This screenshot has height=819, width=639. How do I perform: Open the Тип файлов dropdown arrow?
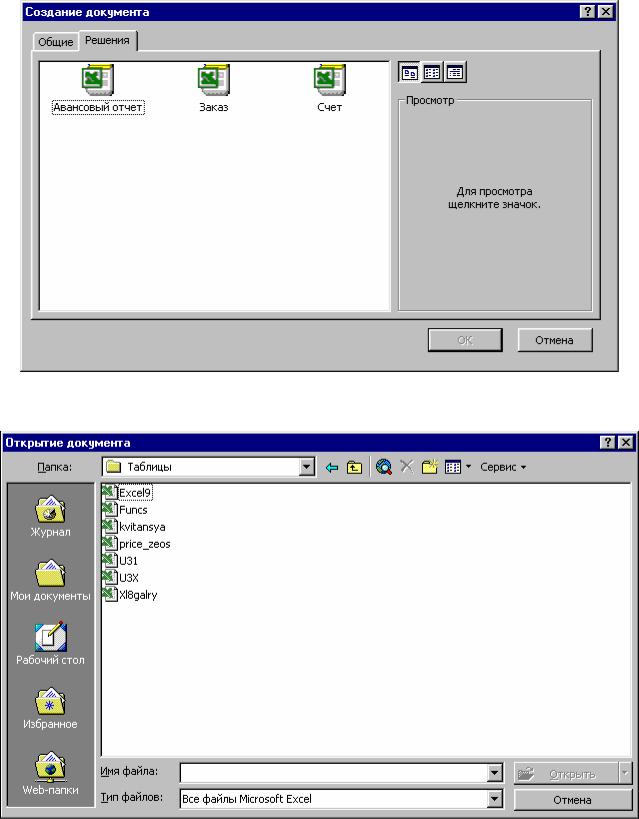coord(495,799)
